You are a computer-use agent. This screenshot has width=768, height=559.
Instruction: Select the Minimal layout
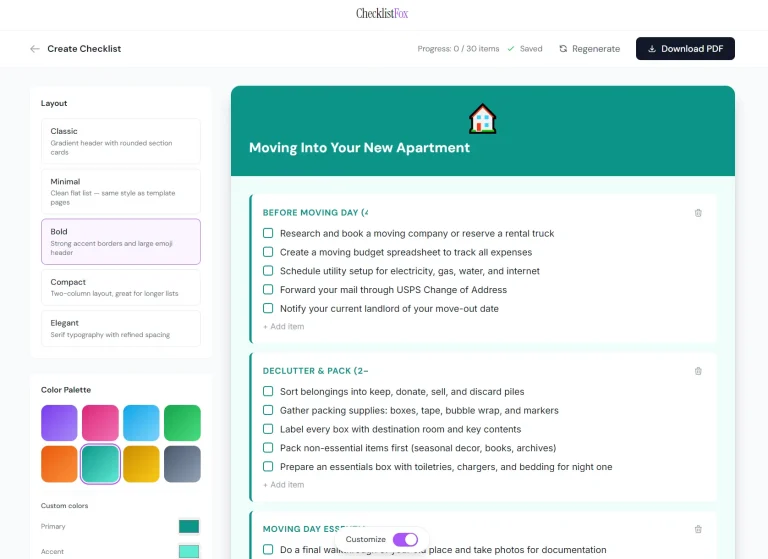coord(121,192)
